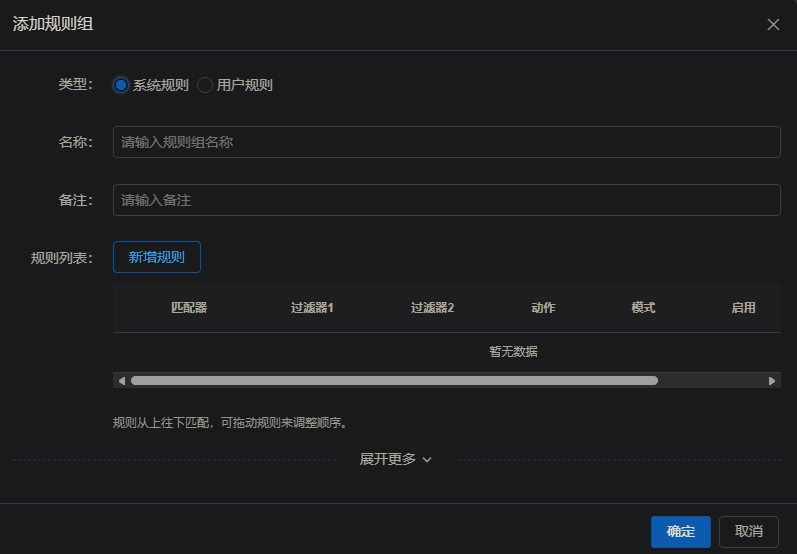The width and height of the screenshot is (797, 554).
Task: Click the table's right scroll arrow
Action: (772, 381)
